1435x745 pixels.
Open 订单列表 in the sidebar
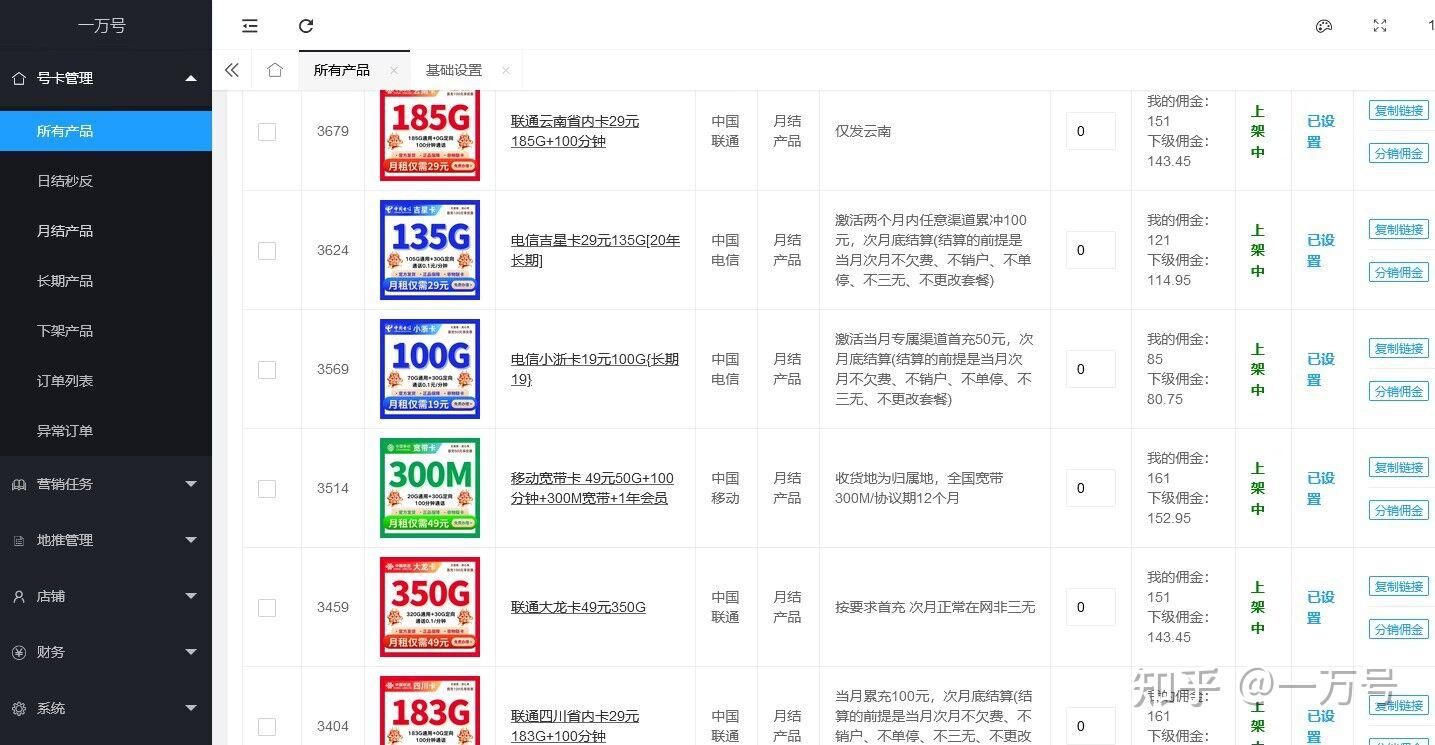106,381
